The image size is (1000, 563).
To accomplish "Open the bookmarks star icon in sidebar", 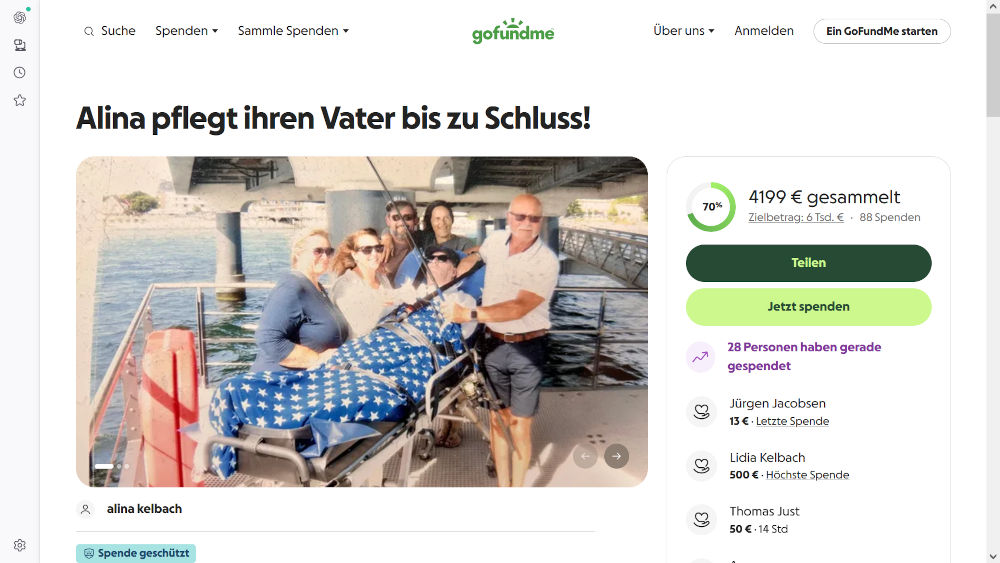I will [20, 100].
